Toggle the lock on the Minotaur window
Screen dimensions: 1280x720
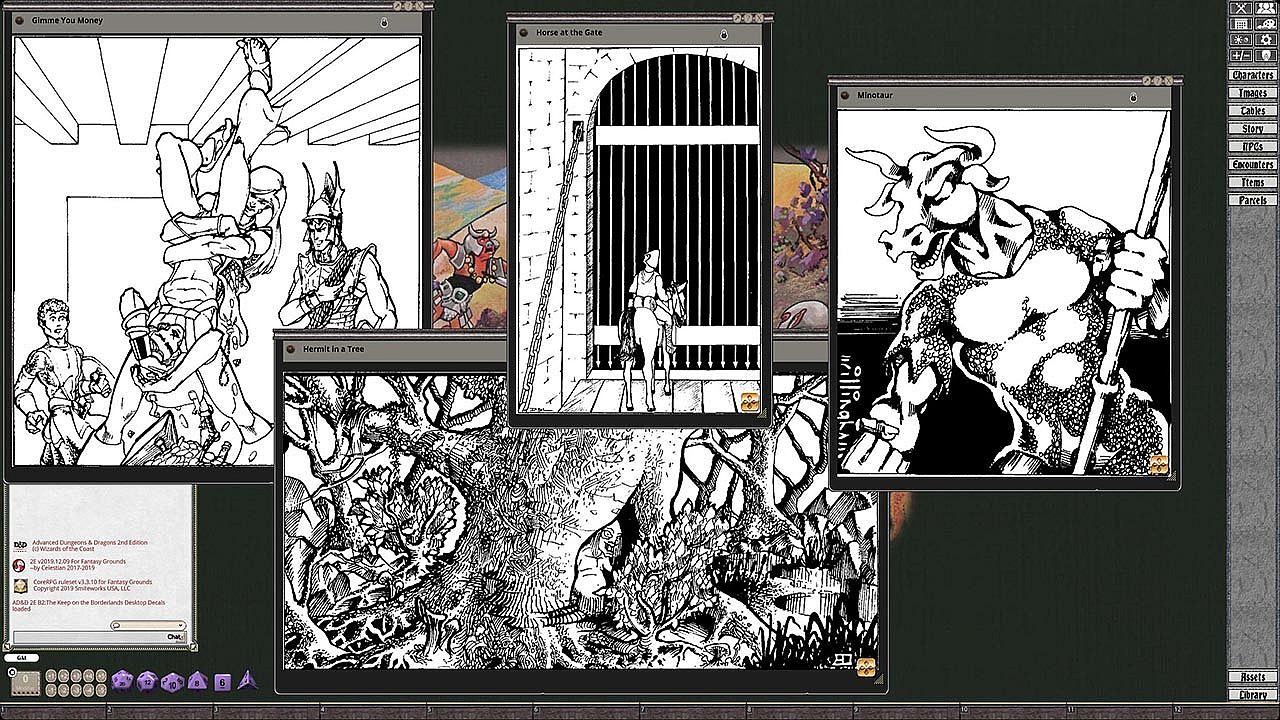[1133, 97]
